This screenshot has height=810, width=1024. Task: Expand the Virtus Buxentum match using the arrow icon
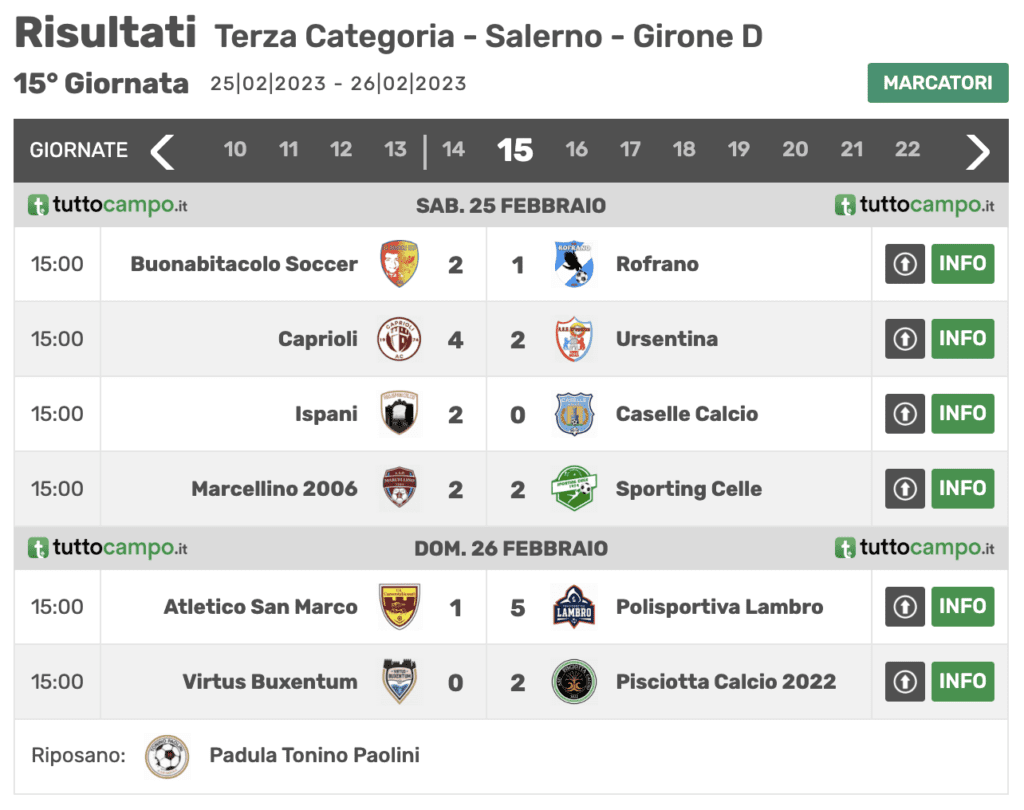click(x=904, y=681)
